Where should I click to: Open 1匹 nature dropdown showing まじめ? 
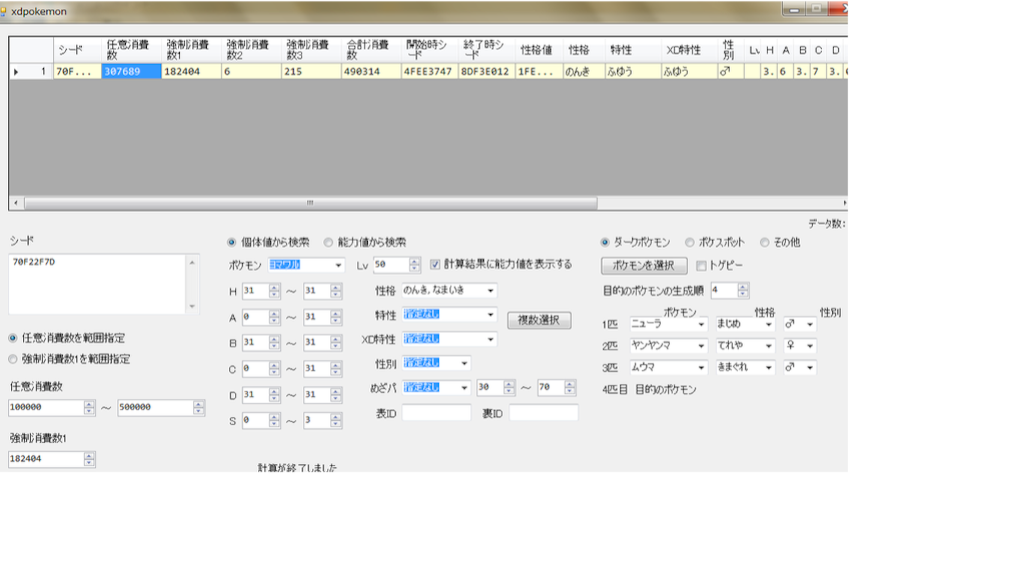pos(769,325)
